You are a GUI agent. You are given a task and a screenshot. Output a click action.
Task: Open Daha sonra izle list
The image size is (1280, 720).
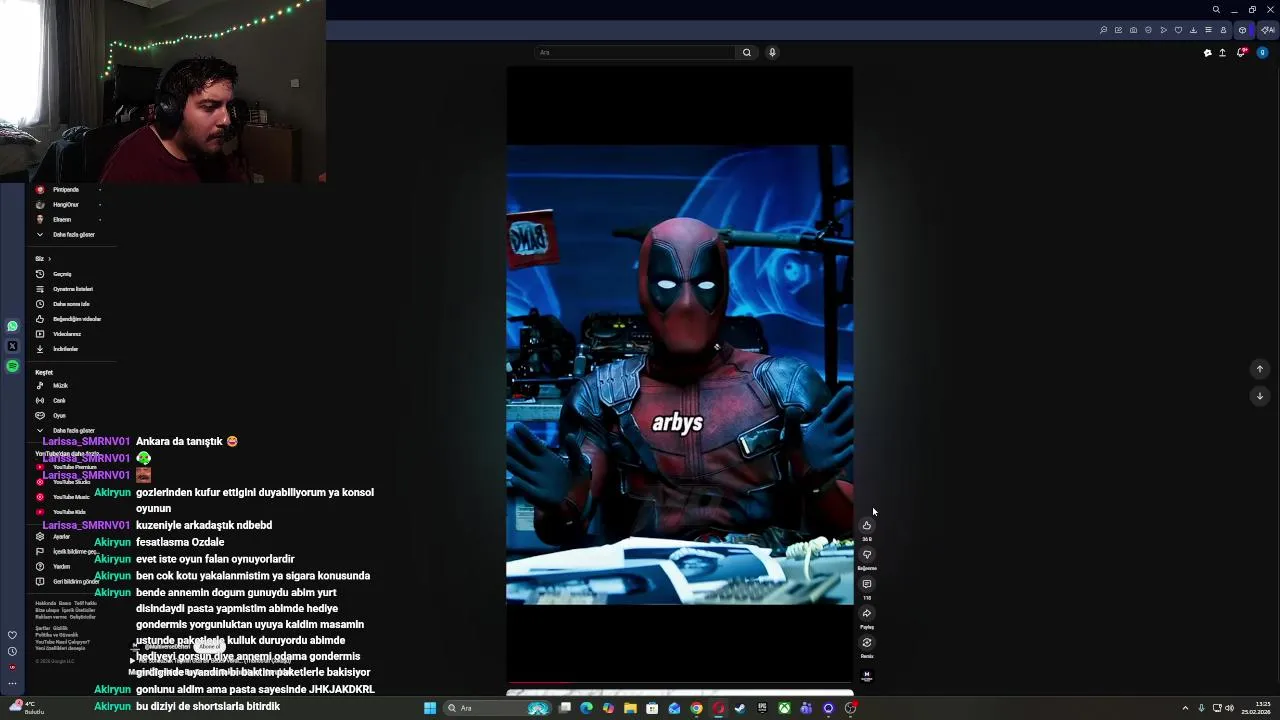point(70,304)
